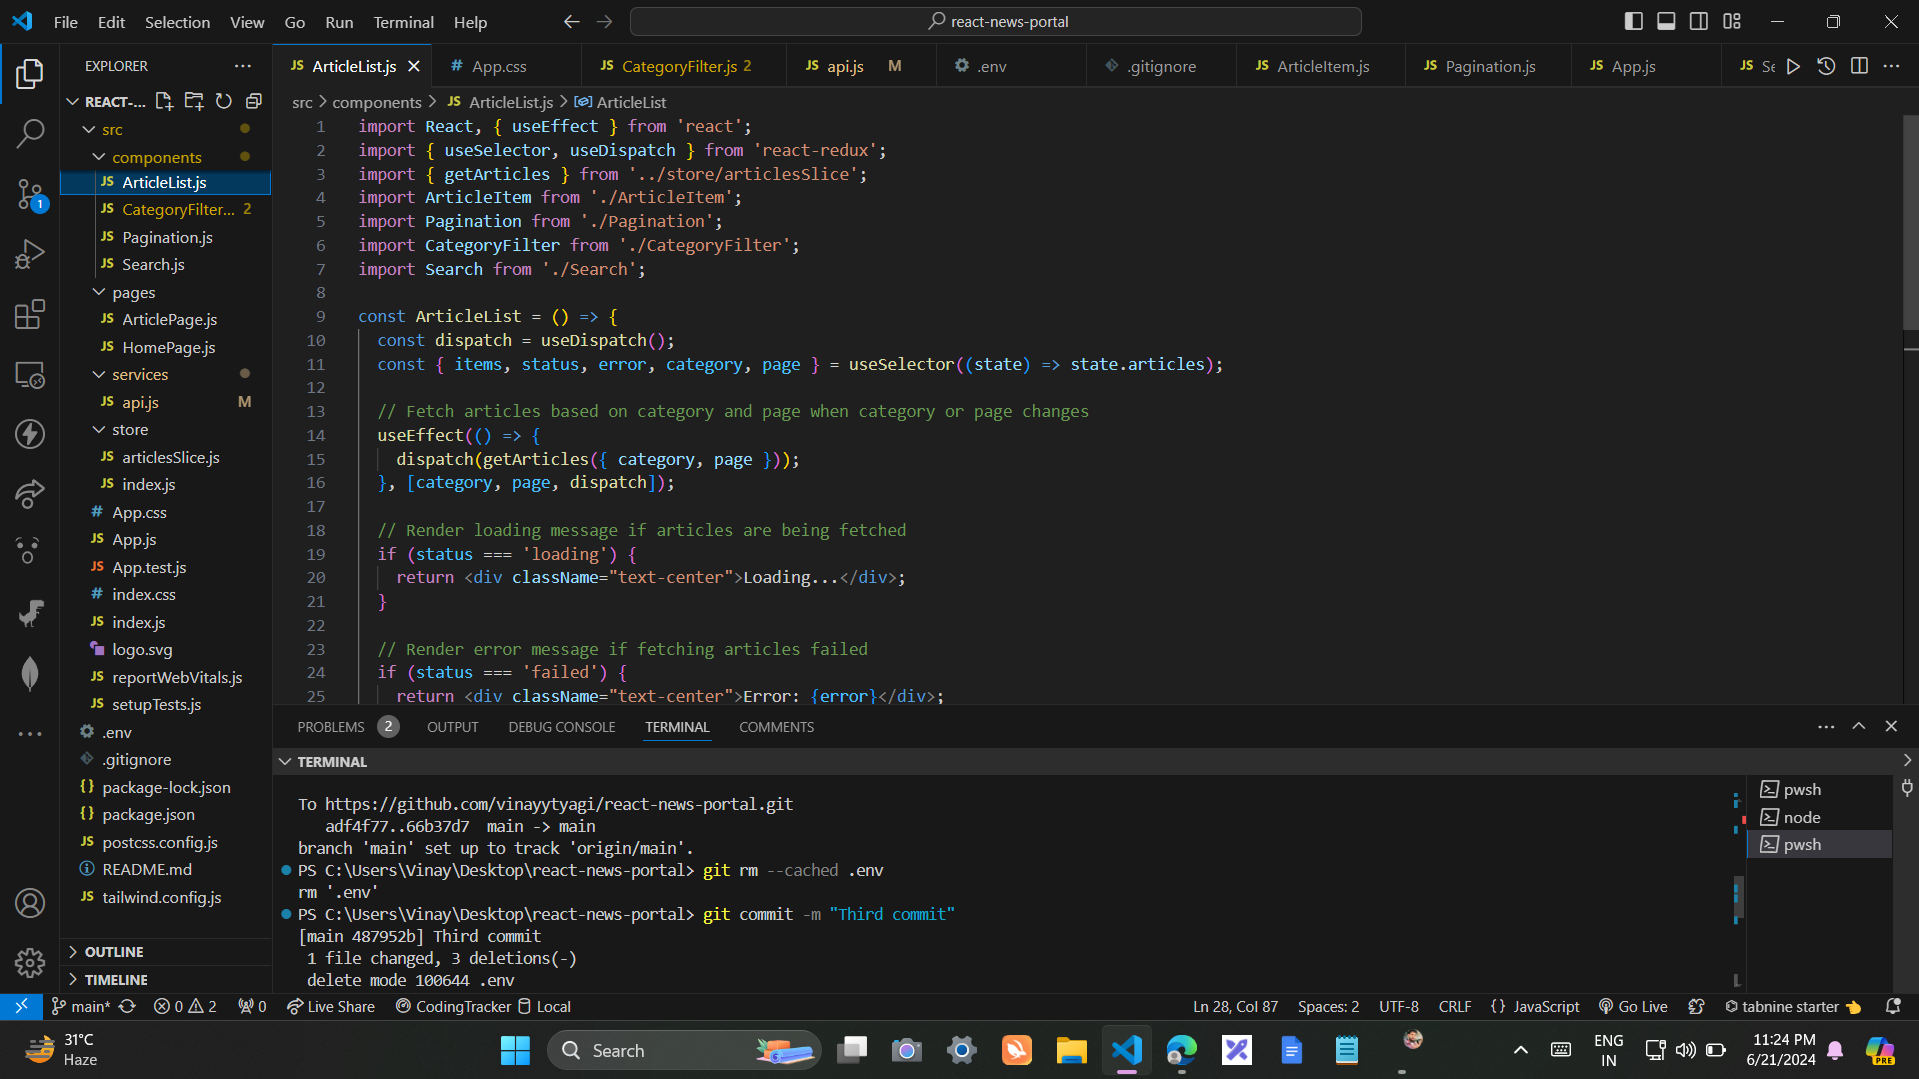Show hidden icons in system tray
Screen dimensions: 1919x1079
tap(1521, 1050)
